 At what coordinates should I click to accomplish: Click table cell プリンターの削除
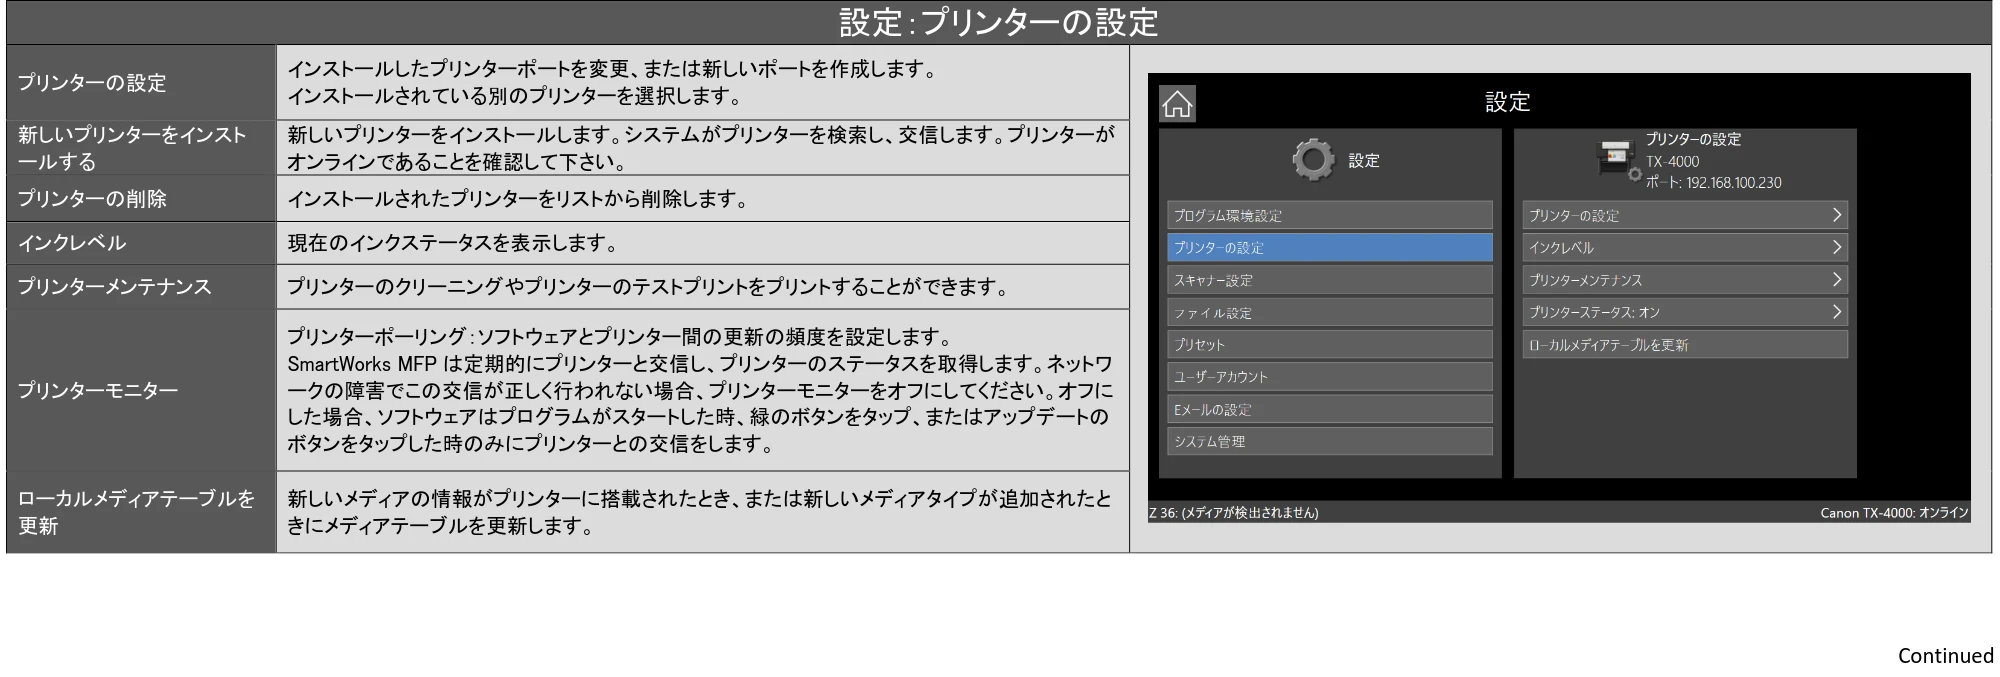[x=141, y=199]
